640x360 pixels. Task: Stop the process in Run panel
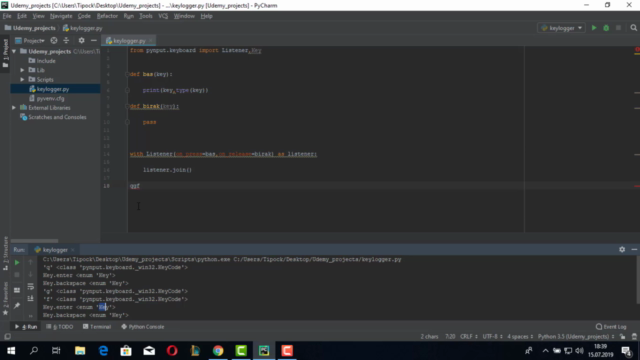pos(17,275)
